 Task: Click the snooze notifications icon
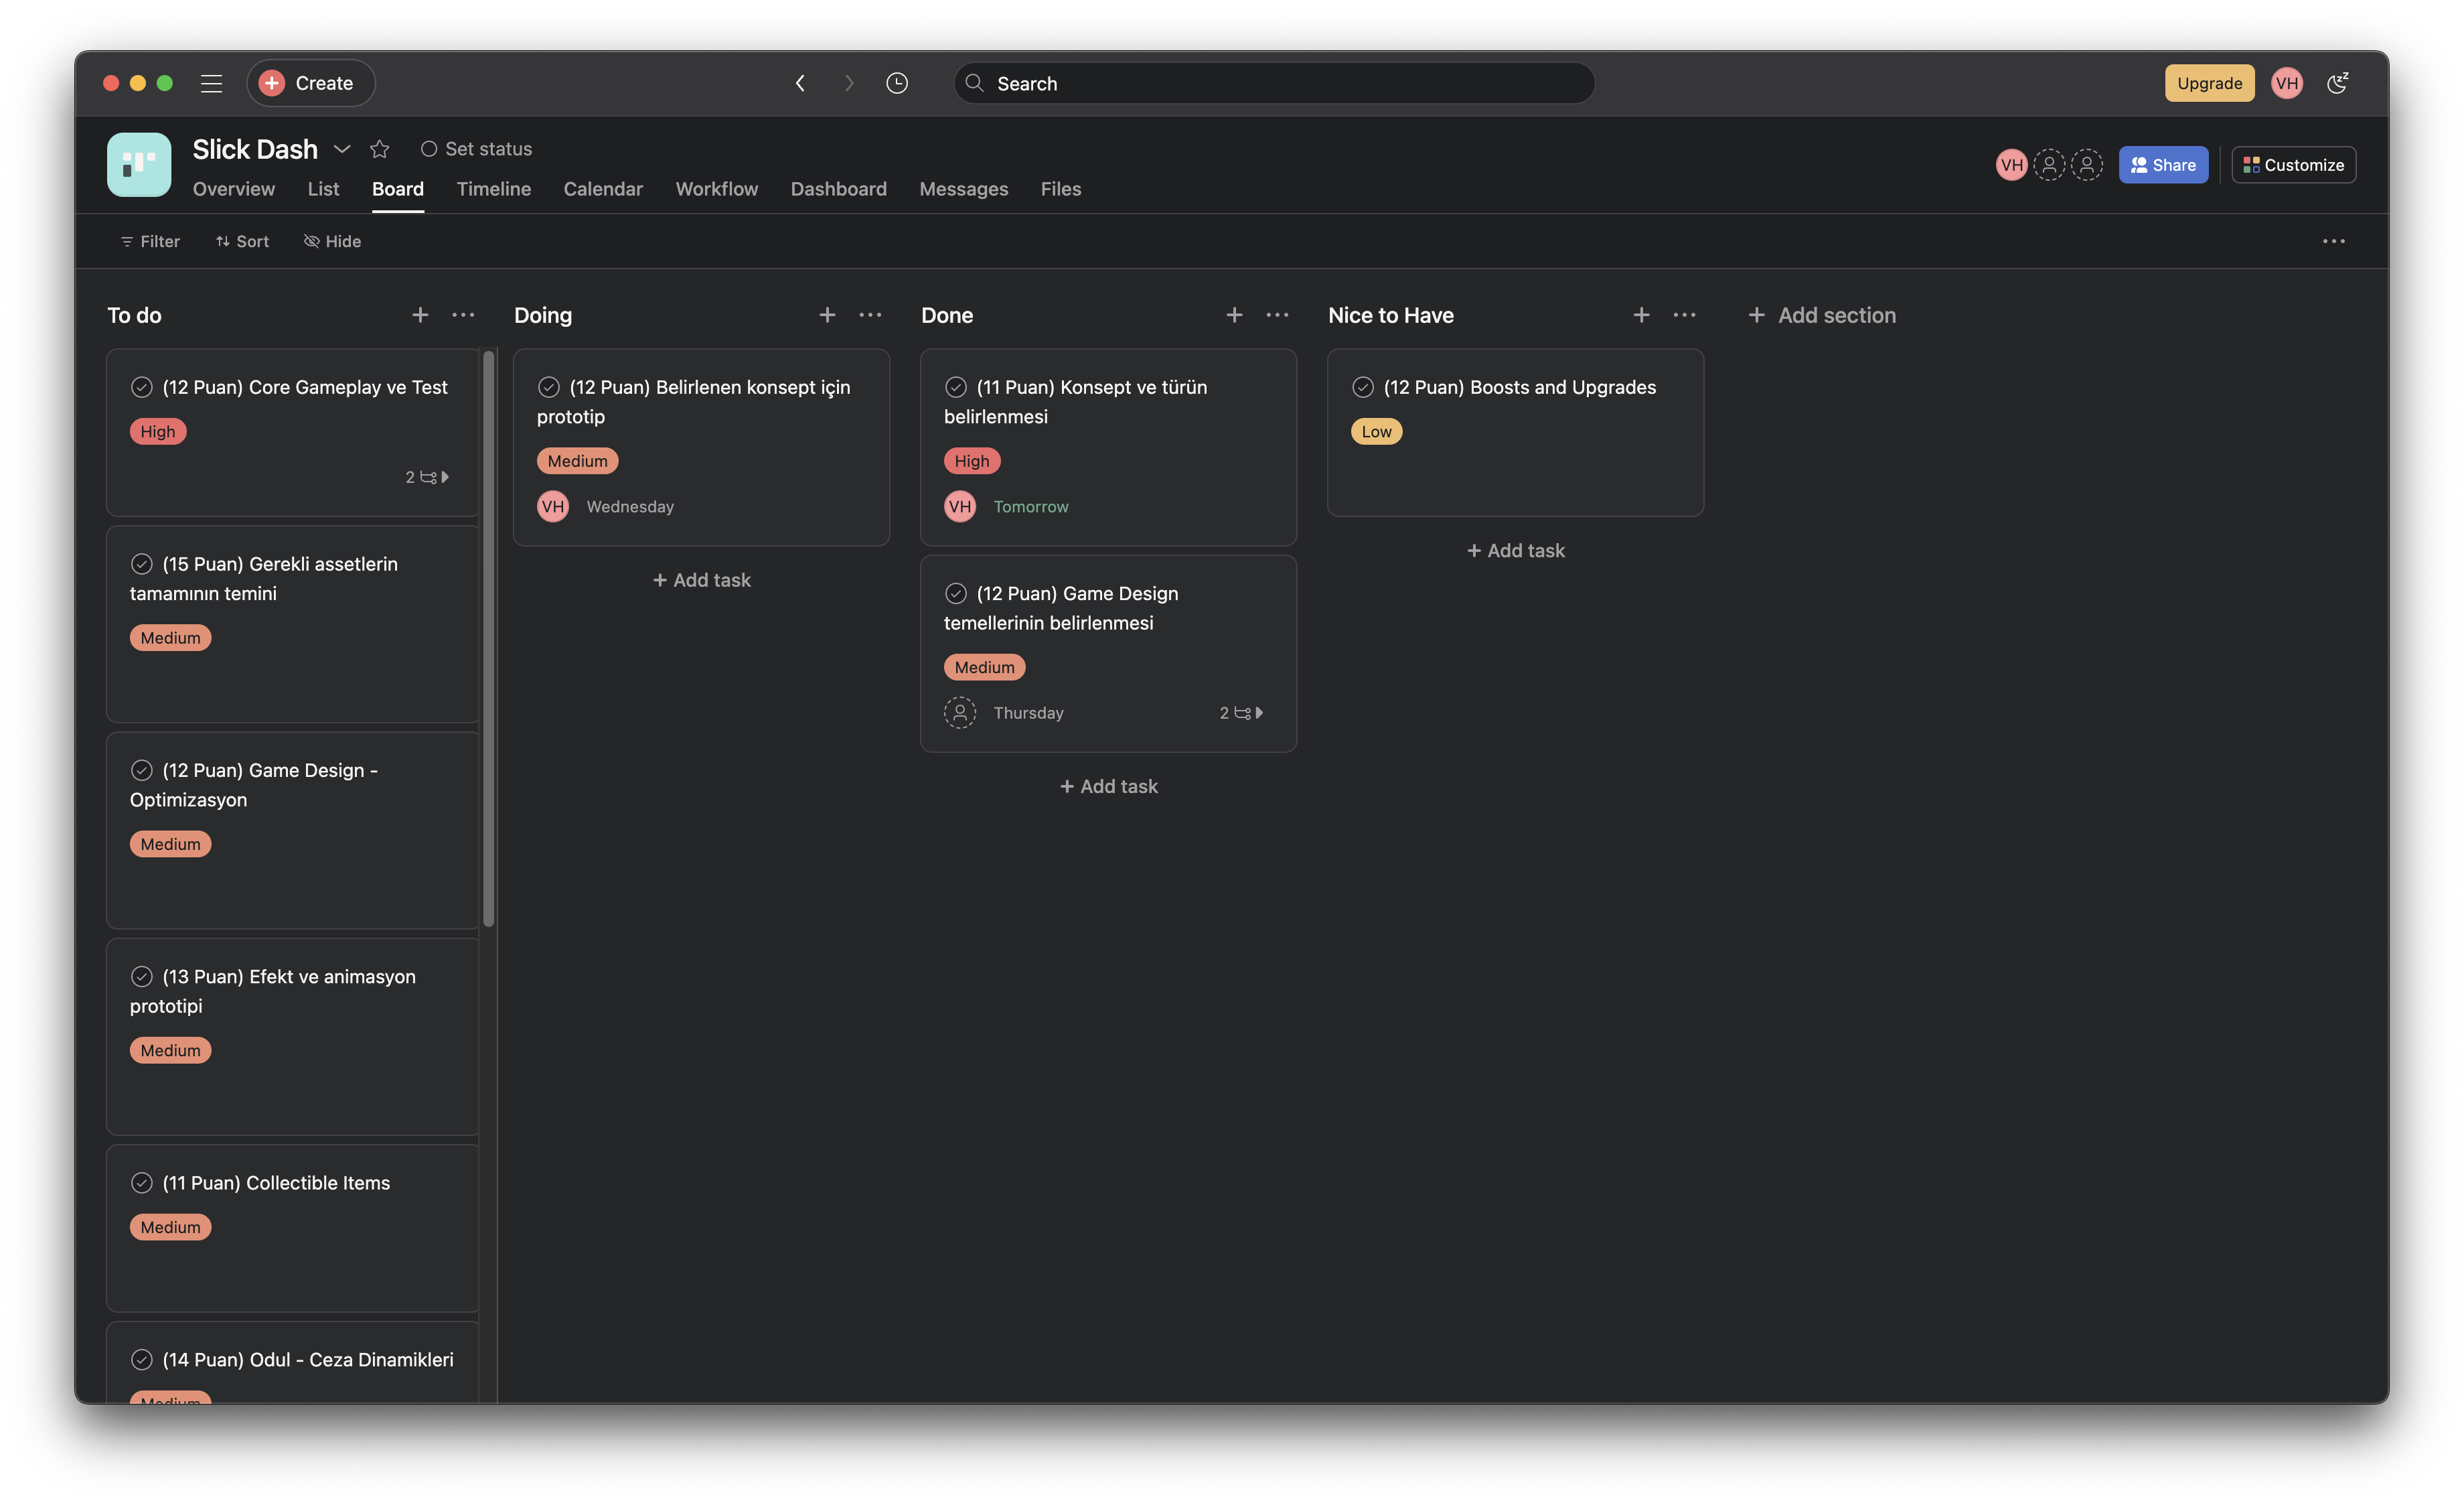point(2337,83)
